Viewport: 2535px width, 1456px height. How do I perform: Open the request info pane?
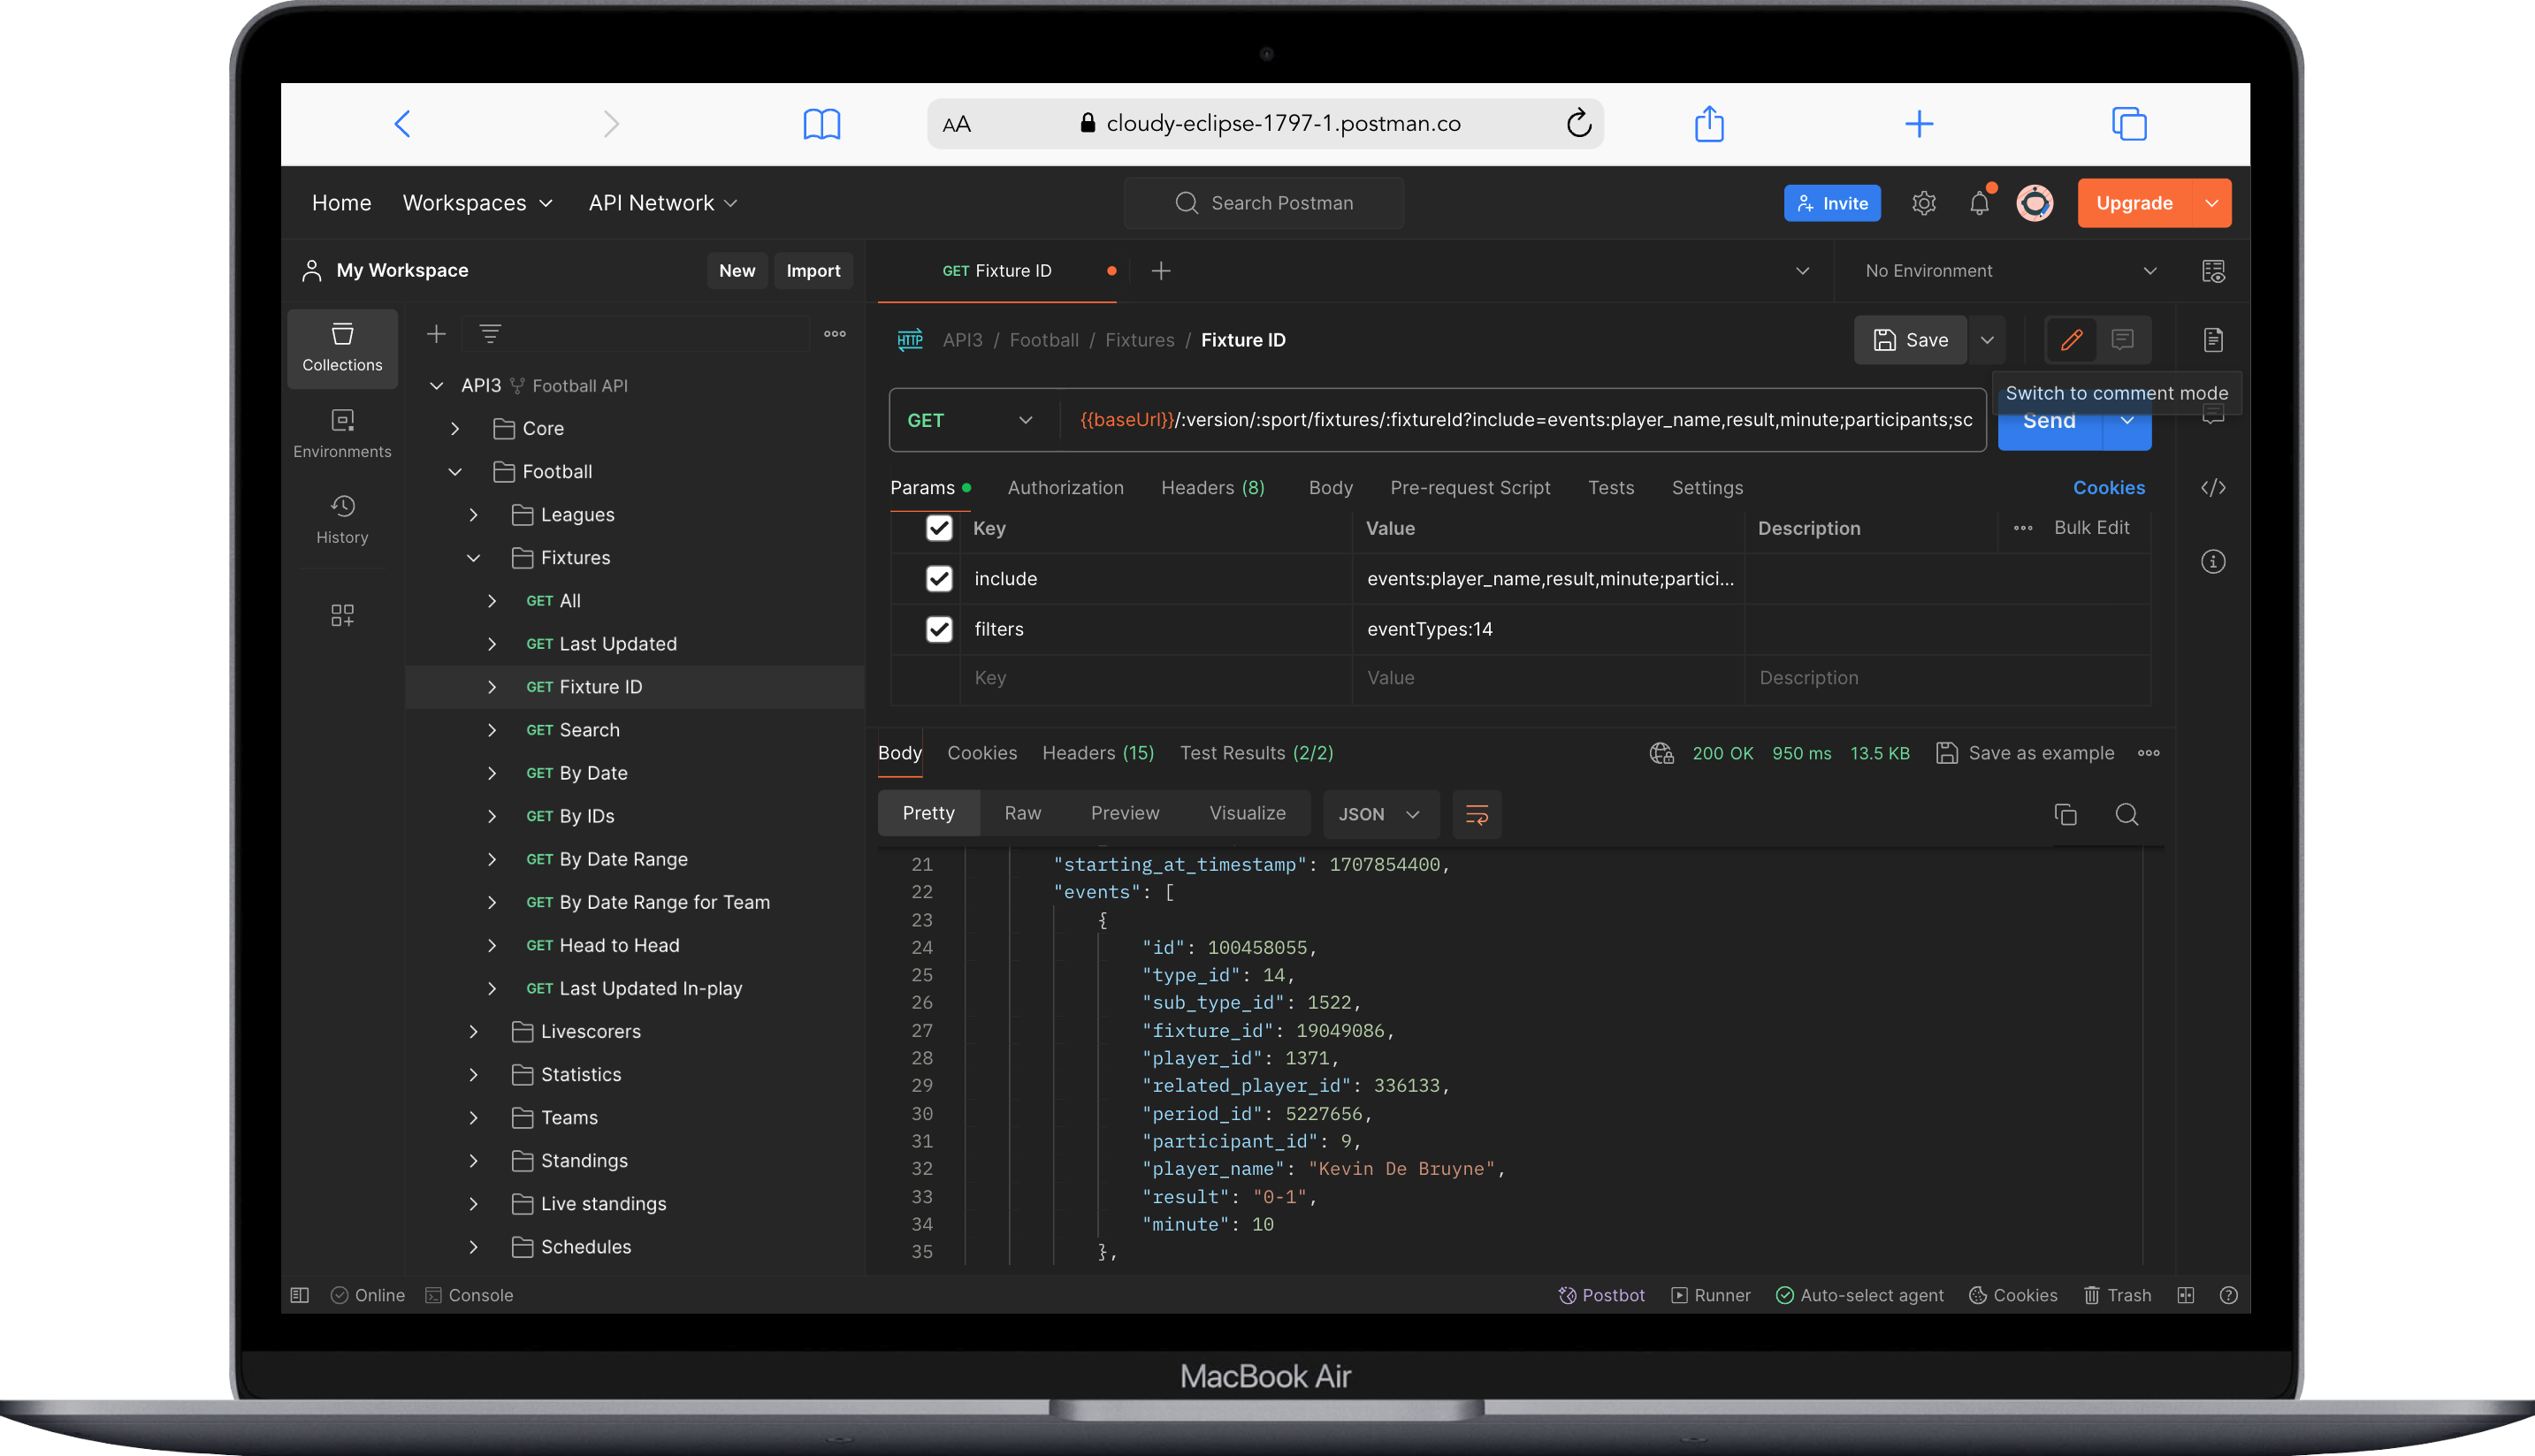2213,562
